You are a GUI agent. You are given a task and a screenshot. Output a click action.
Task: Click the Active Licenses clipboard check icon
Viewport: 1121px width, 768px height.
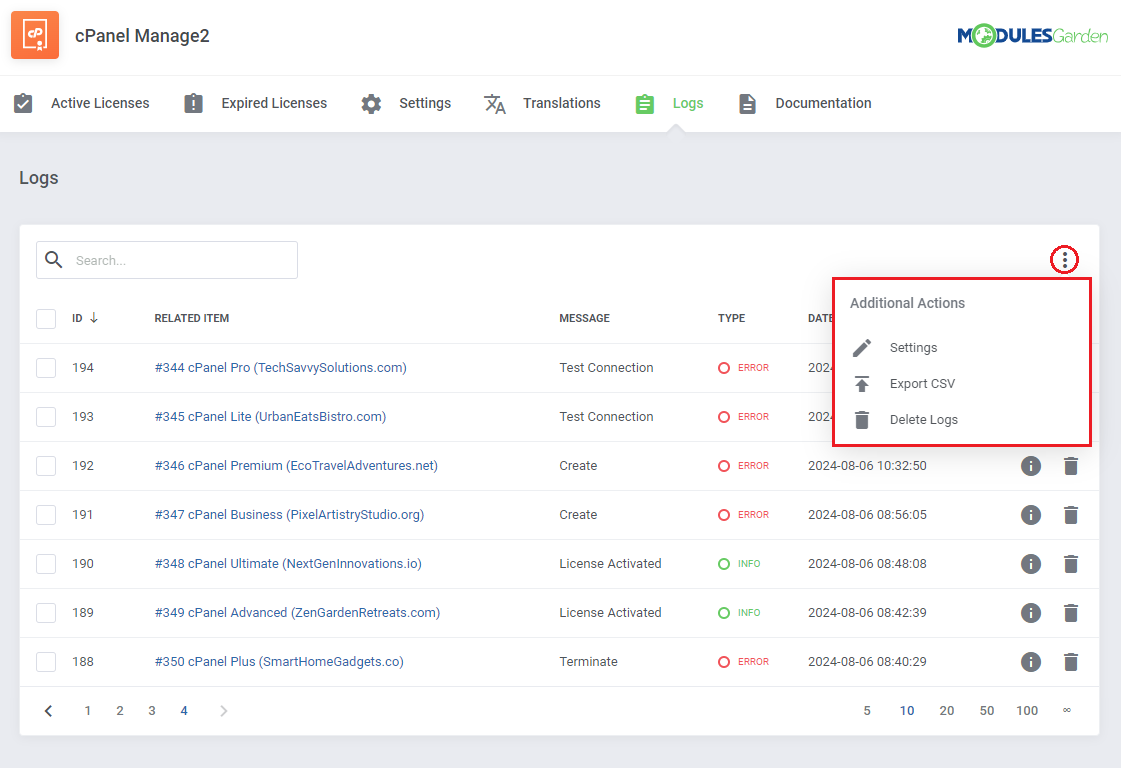click(23, 103)
